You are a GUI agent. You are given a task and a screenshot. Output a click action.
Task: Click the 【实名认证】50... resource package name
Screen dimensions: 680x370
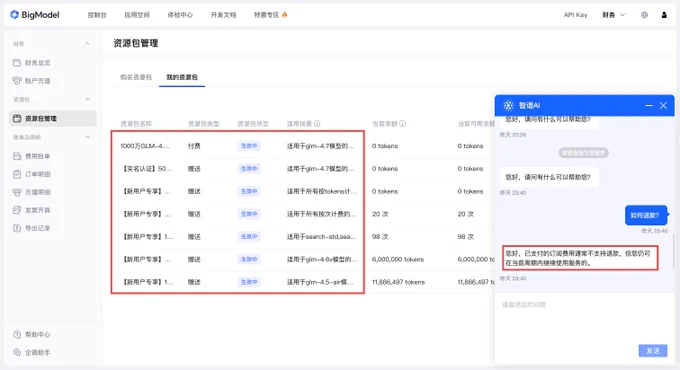pos(147,168)
